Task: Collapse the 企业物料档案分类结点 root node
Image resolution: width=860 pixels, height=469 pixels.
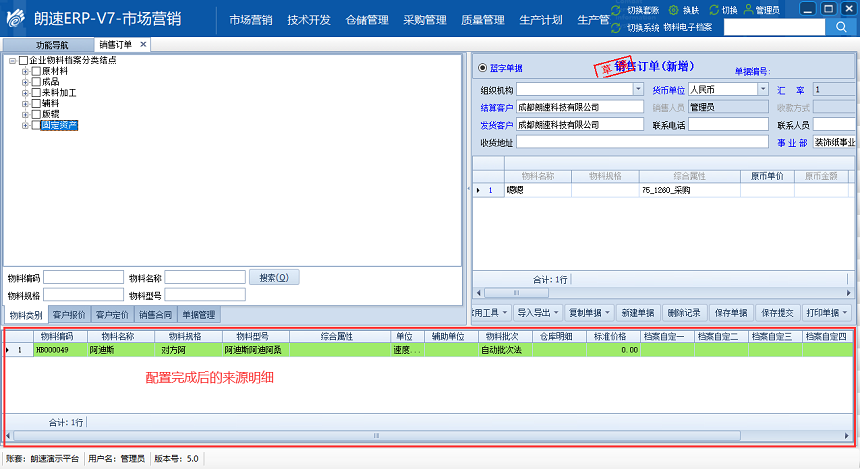Action: (12, 61)
